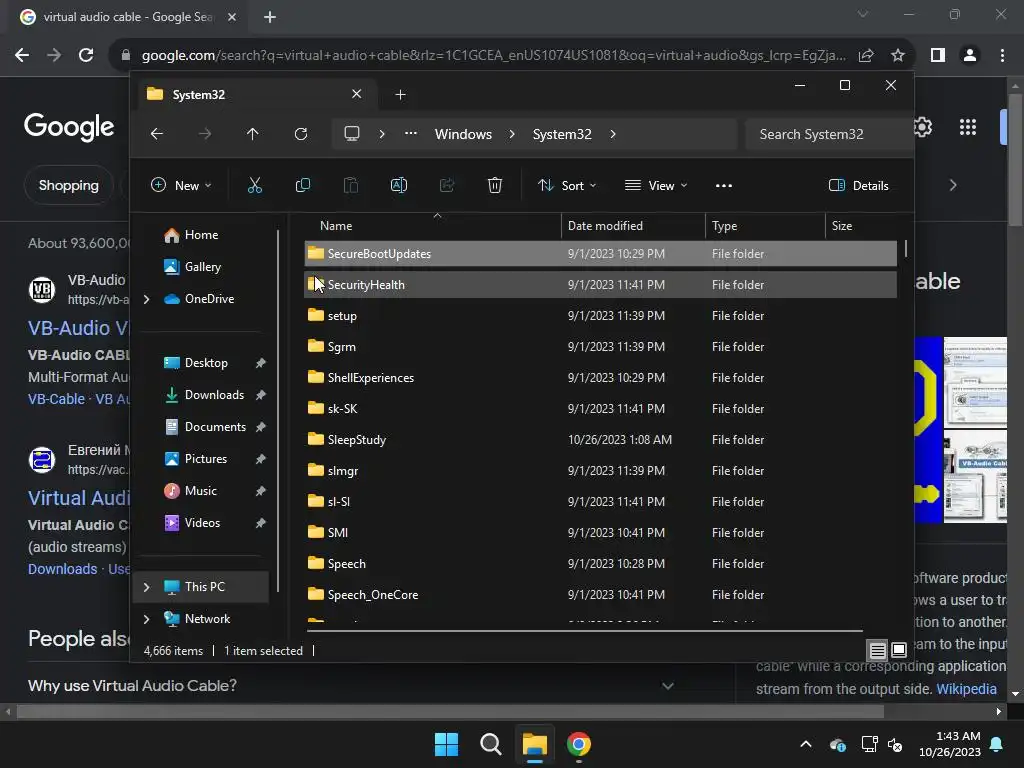Expand the Network tree node

(x=146, y=619)
